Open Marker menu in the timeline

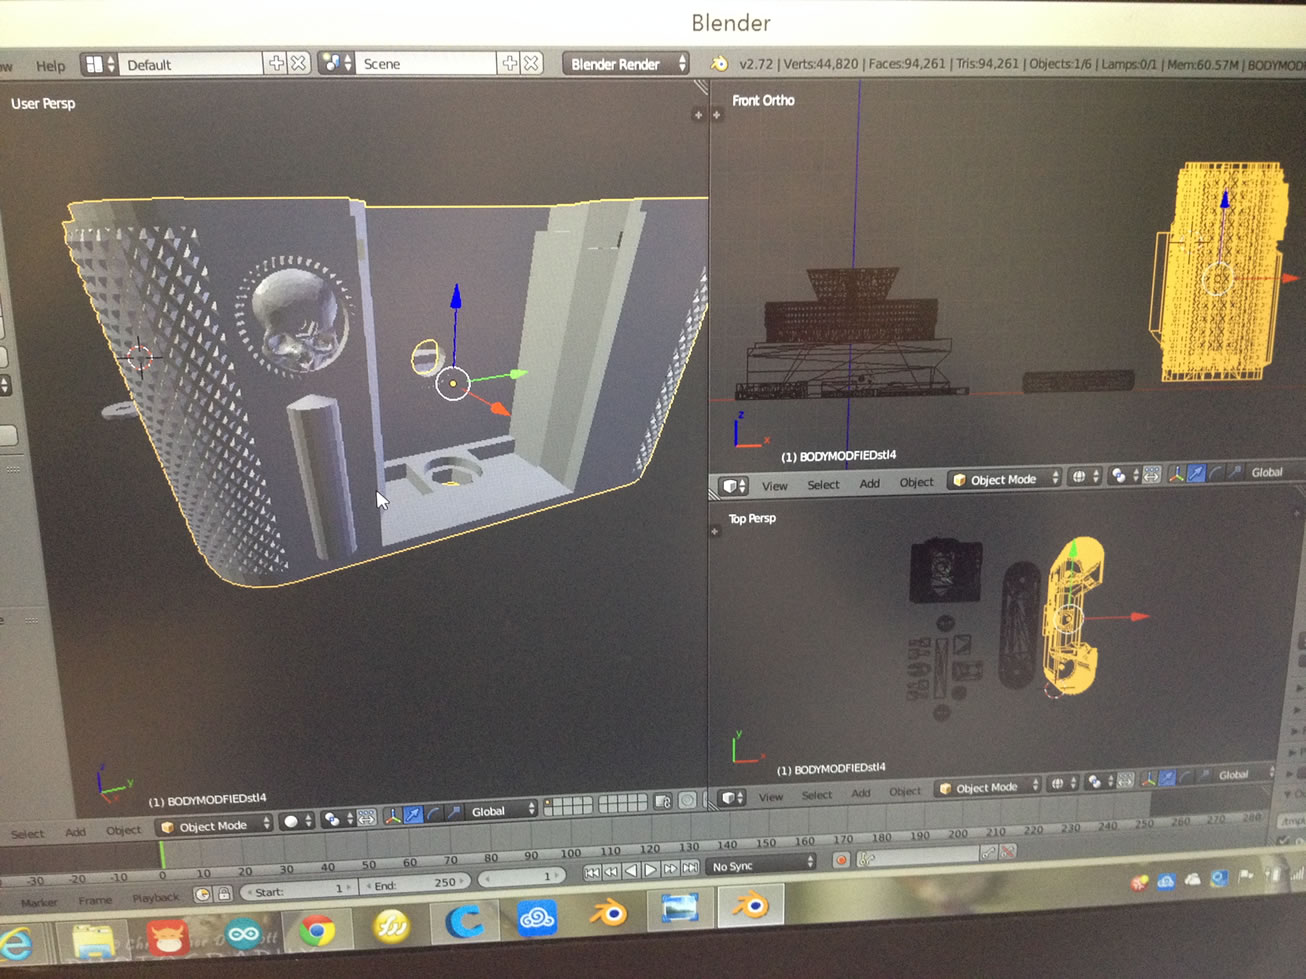39,903
